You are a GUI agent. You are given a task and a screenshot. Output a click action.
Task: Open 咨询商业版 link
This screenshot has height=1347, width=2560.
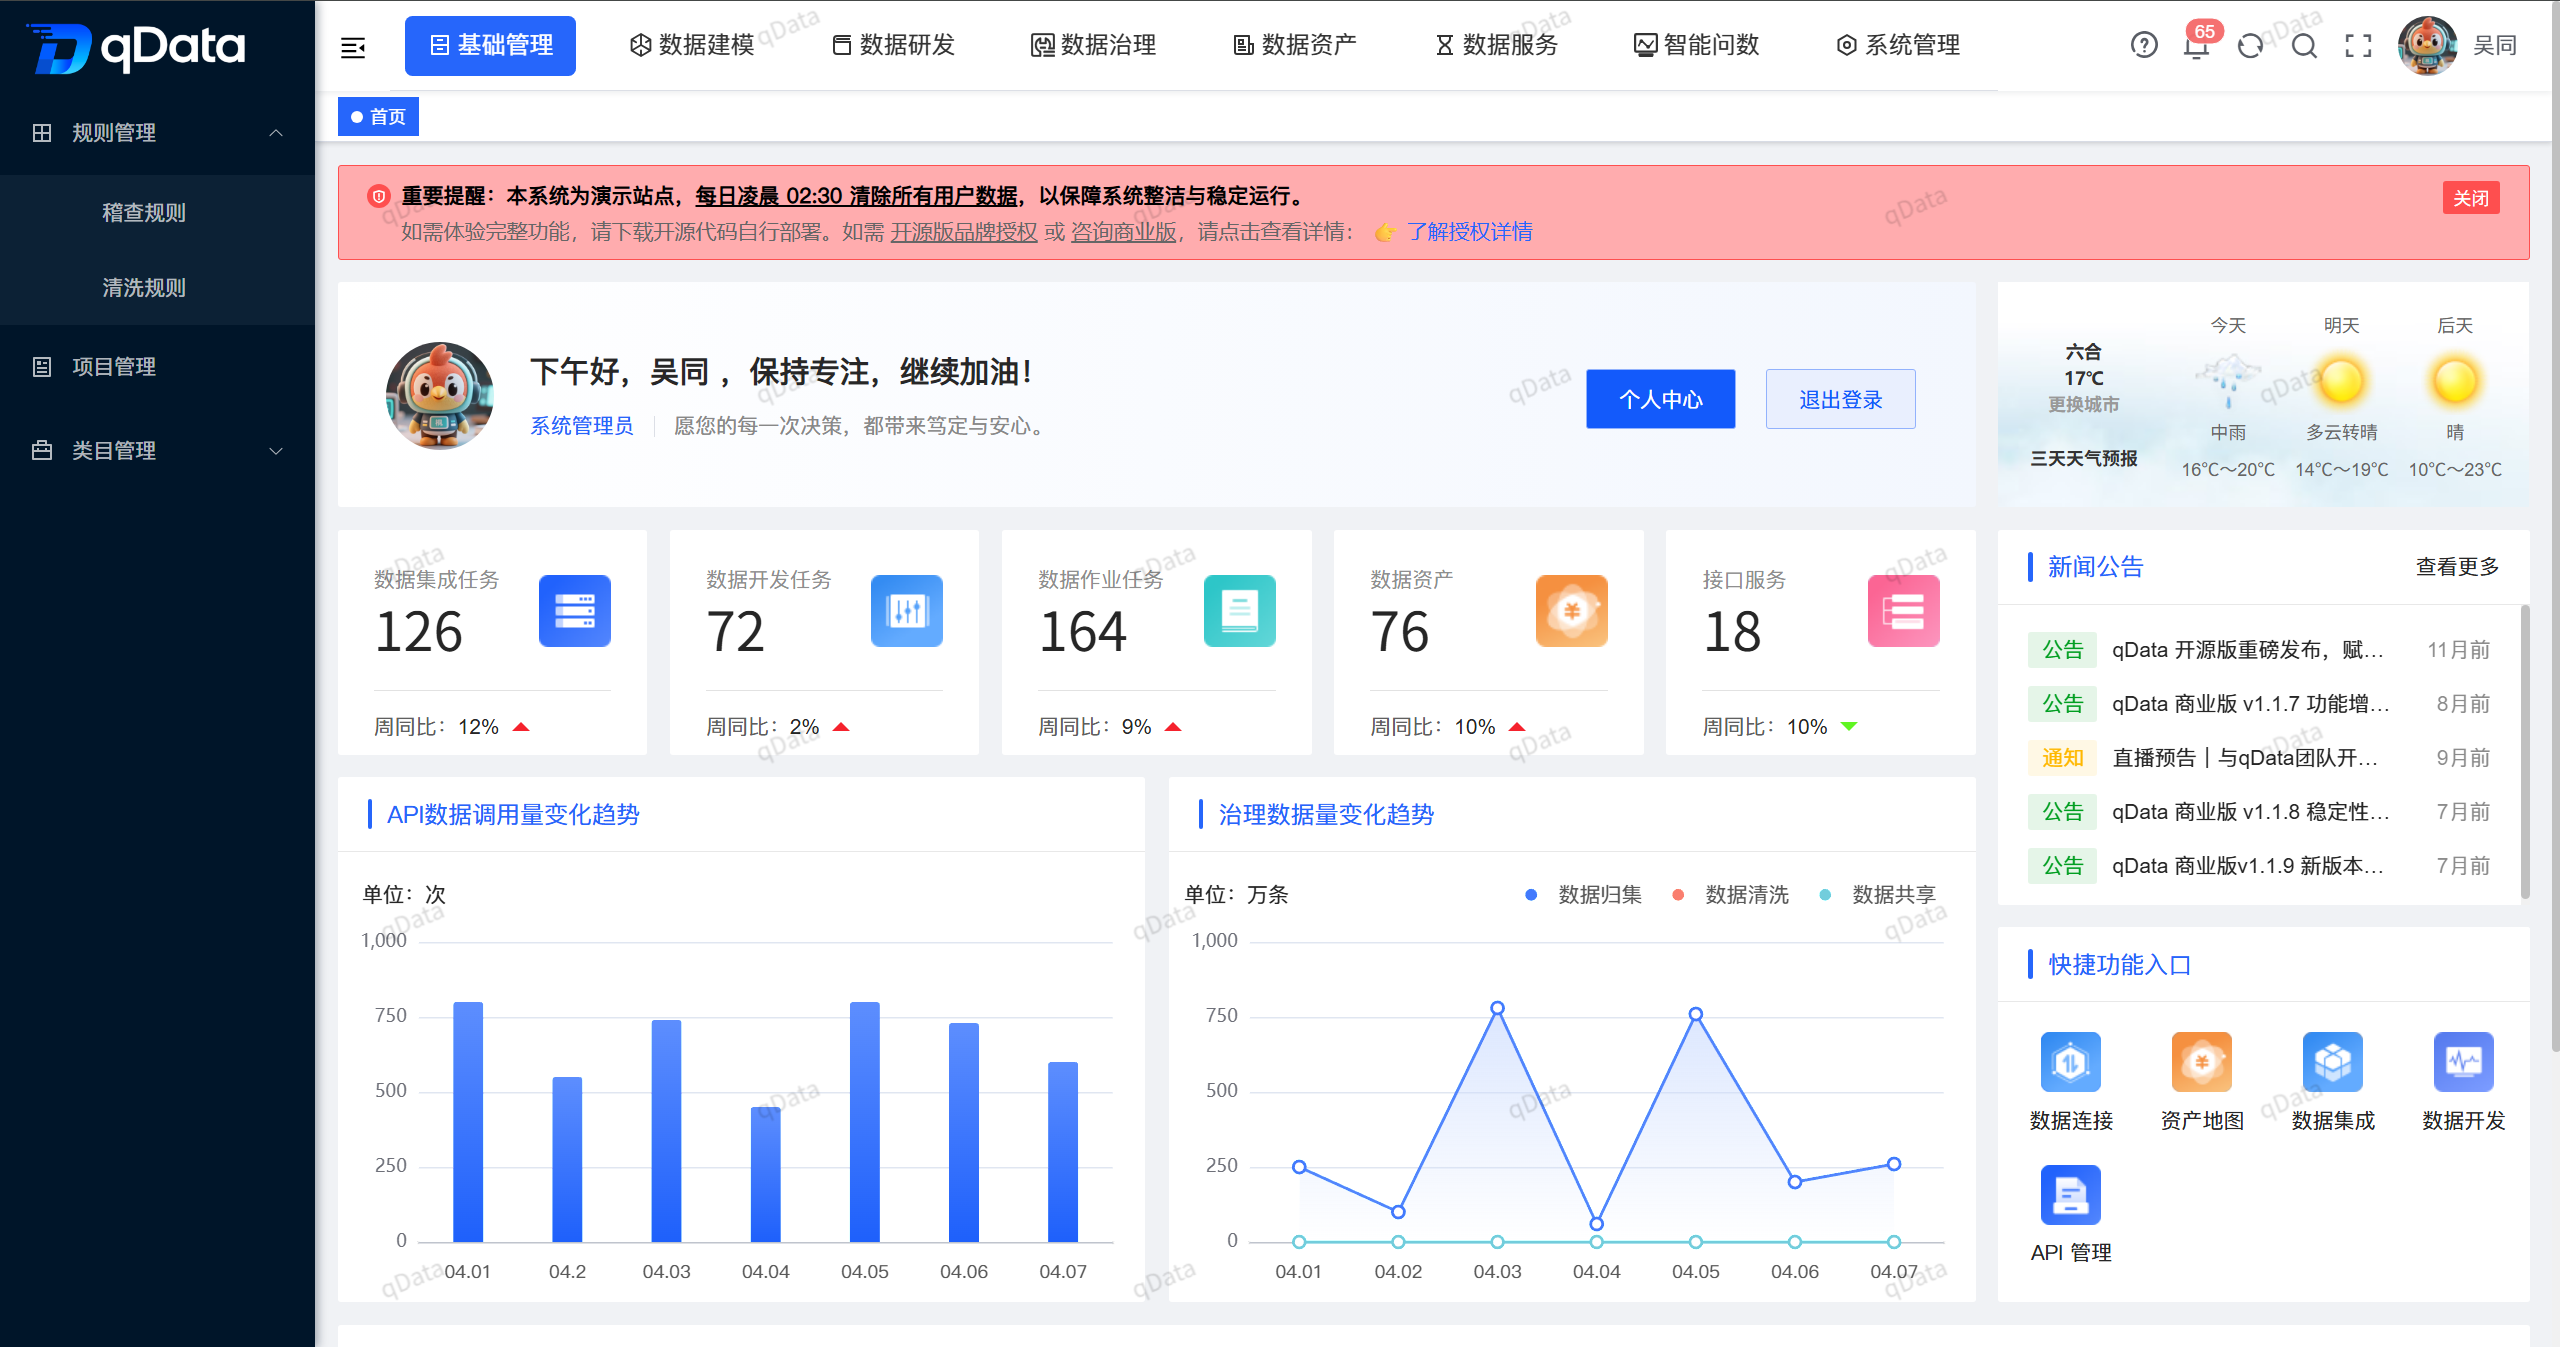pyautogui.click(x=1124, y=232)
